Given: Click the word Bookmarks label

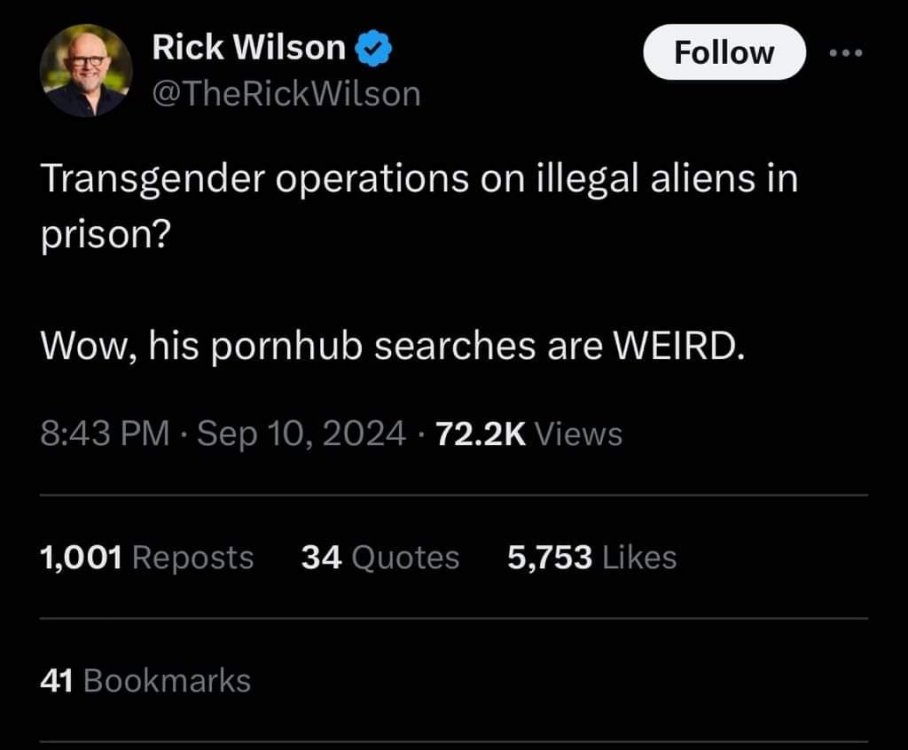Looking at the screenshot, I should click(167, 680).
